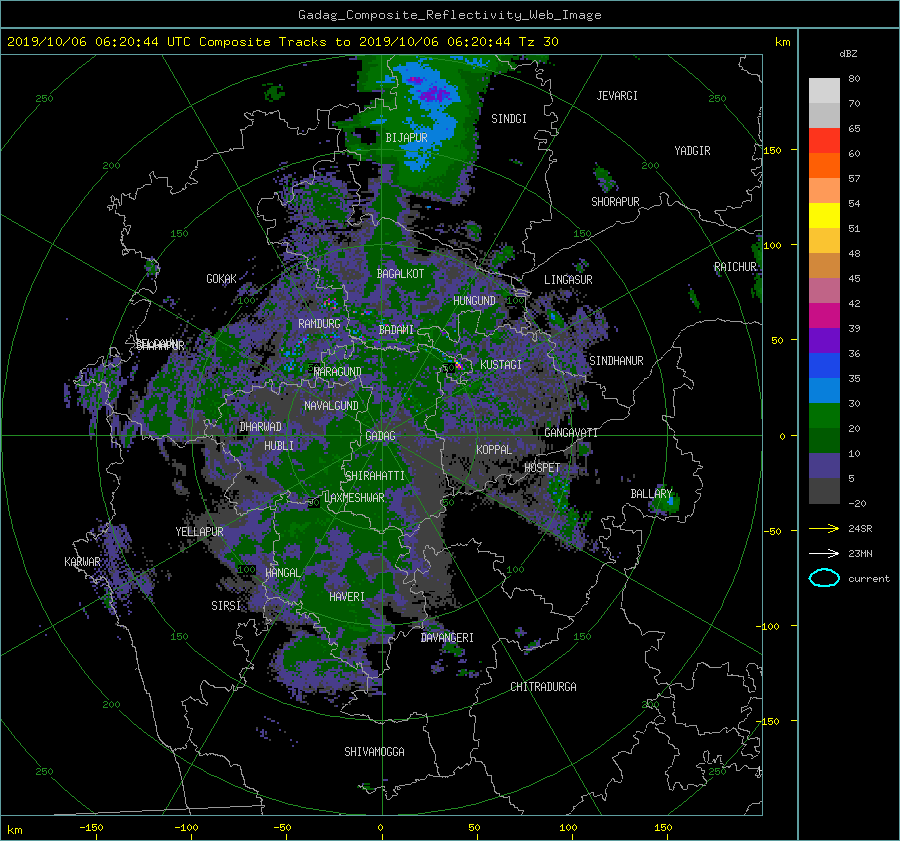This screenshot has width=900, height=841.
Task: Click the SINDGI city label
Action: [509, 119]
